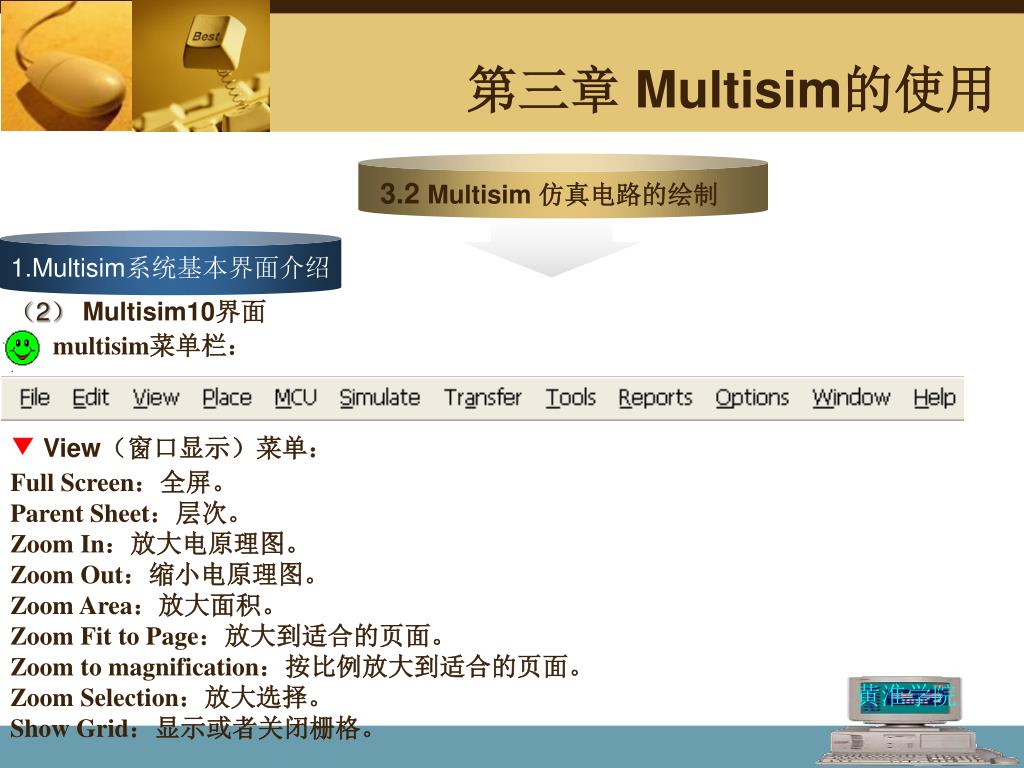Open the Tools menu
The width and height of the screenshot is (1024, 768).
571,397
